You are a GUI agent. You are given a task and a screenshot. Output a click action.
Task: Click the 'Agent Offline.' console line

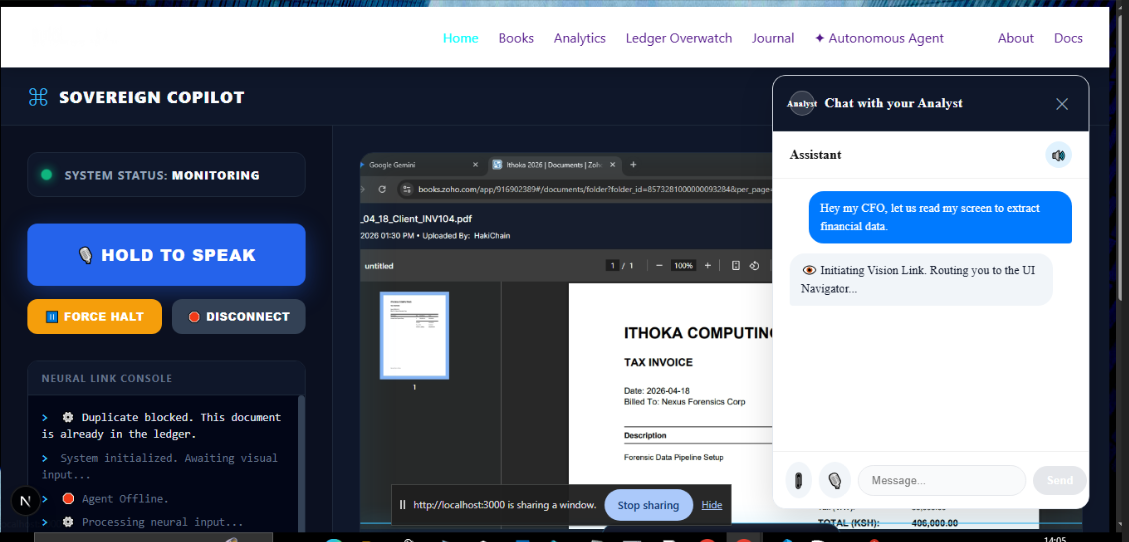[x=105, y=498]
